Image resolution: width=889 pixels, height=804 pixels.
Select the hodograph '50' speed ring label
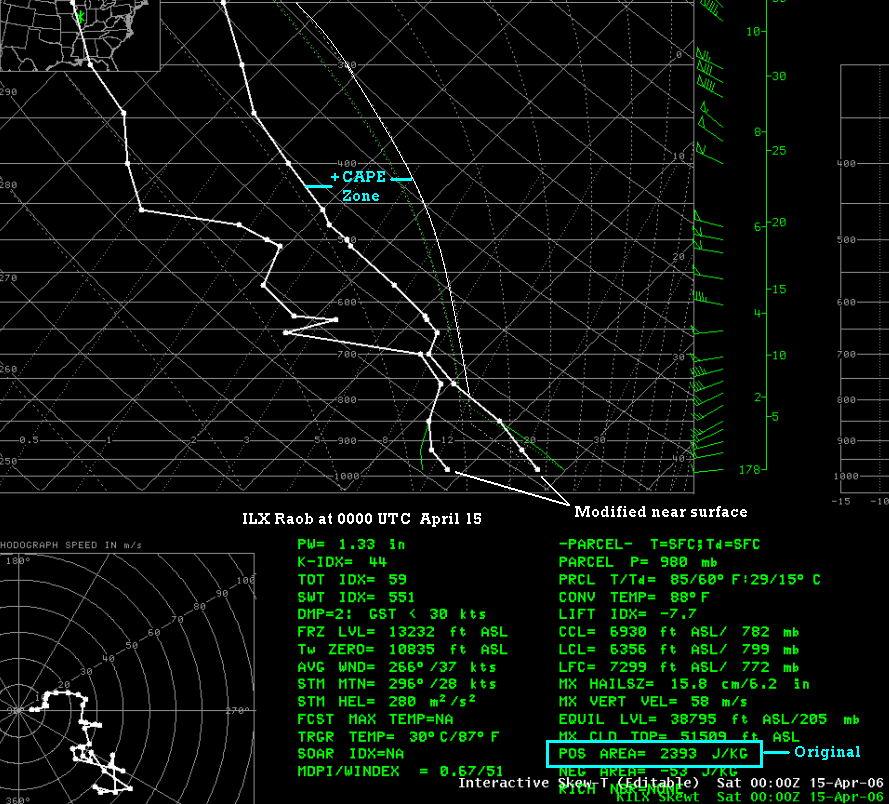132,645
